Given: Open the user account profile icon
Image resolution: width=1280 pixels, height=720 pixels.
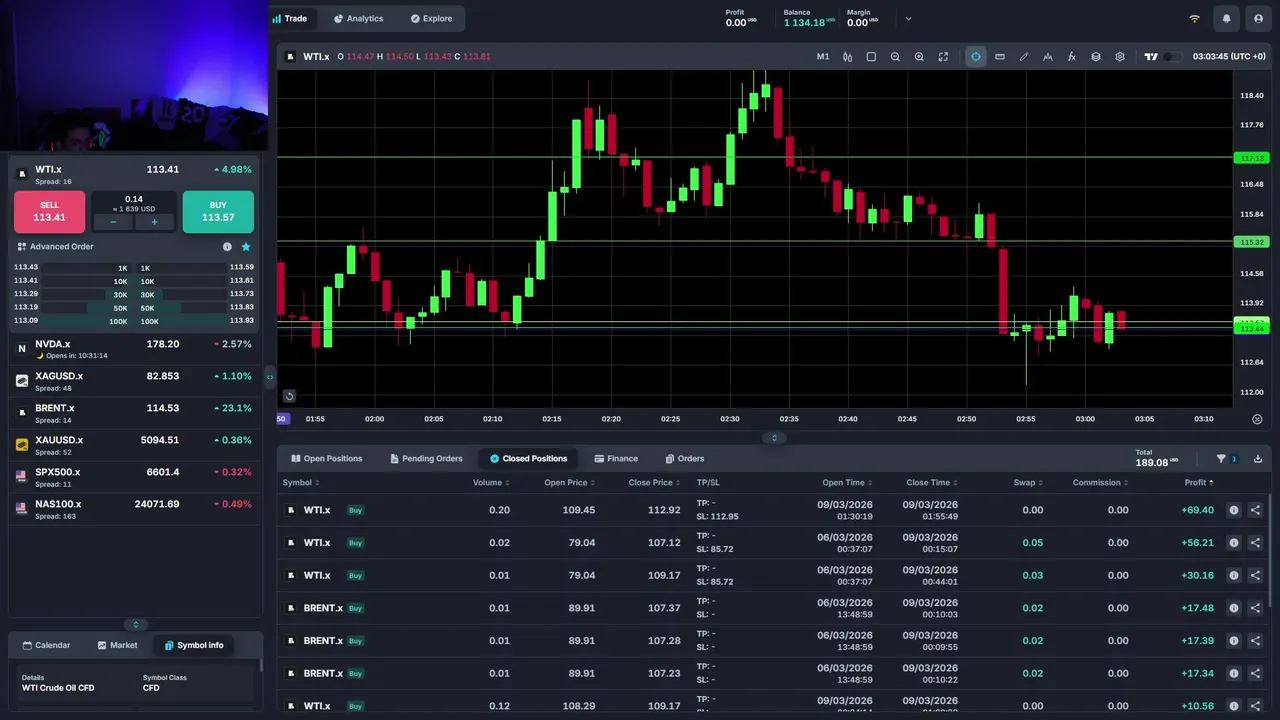Looking at the screenshot, I should (1258, 19).
